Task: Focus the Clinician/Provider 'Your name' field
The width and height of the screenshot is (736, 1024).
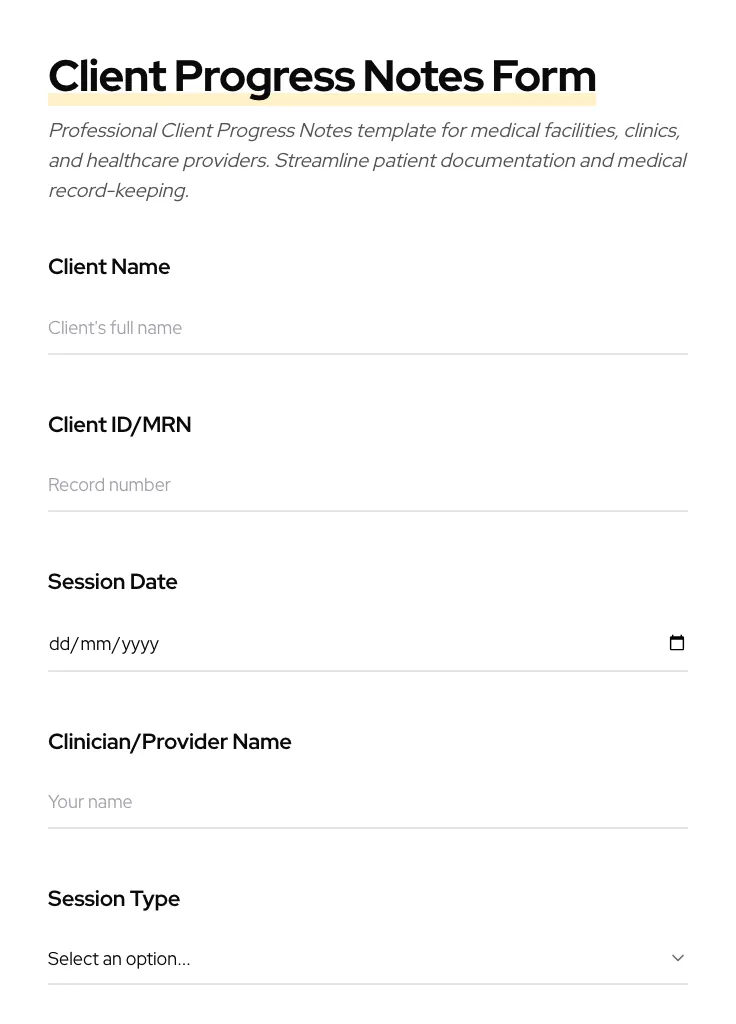Action: coord(368,802)
